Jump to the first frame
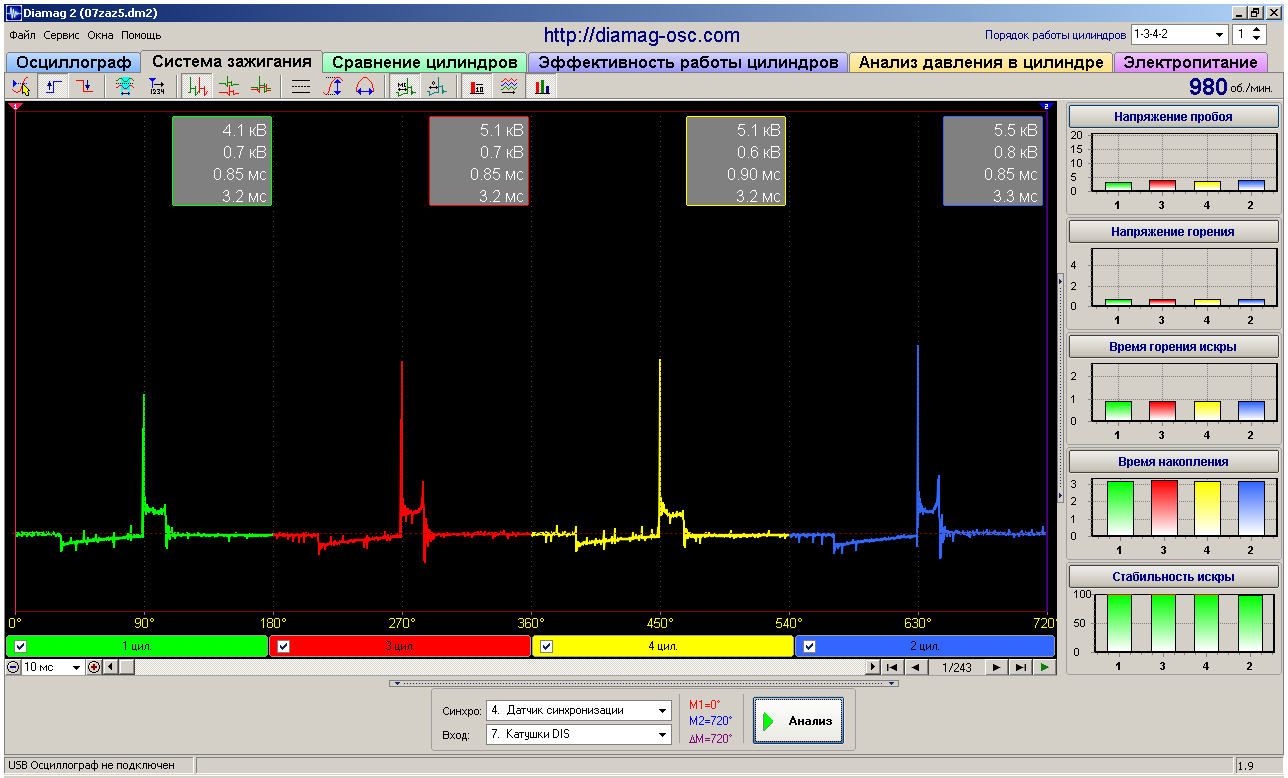Screen dimensions: 1288x778 coord(892,667)
